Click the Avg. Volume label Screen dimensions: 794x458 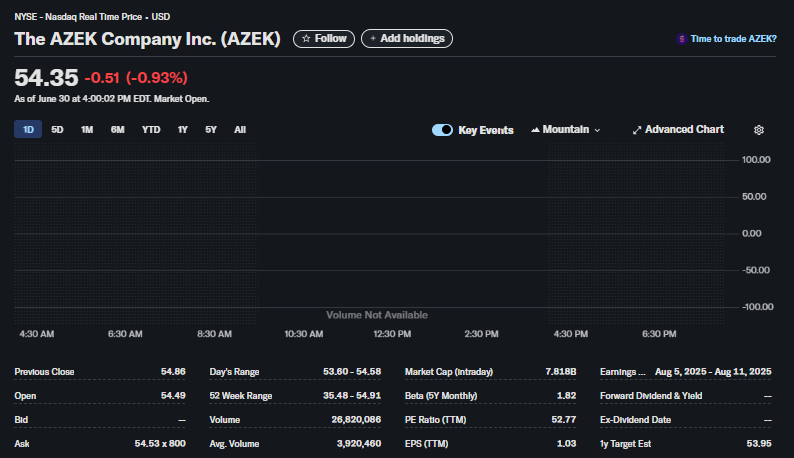(x=234, y=444)
